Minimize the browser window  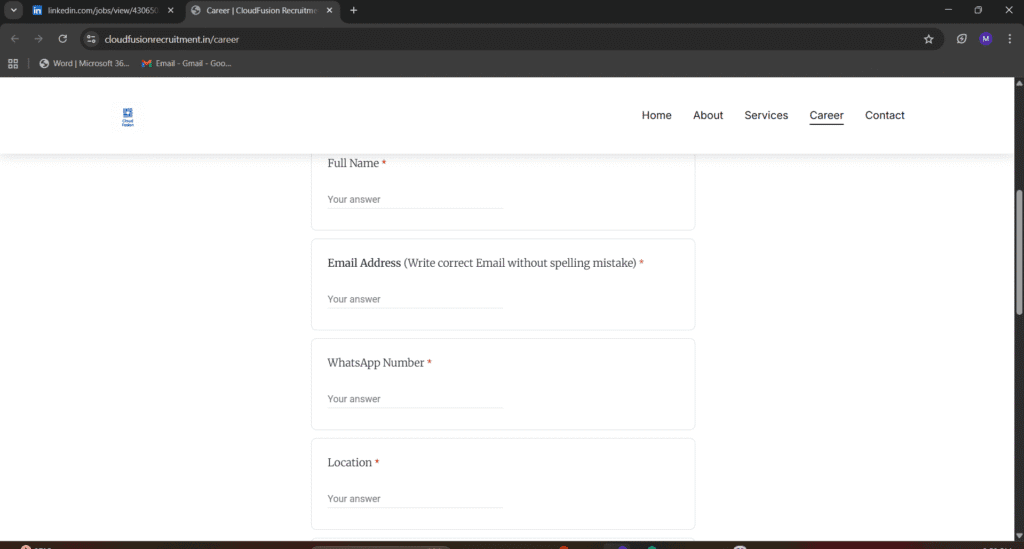tap(948, 10)
